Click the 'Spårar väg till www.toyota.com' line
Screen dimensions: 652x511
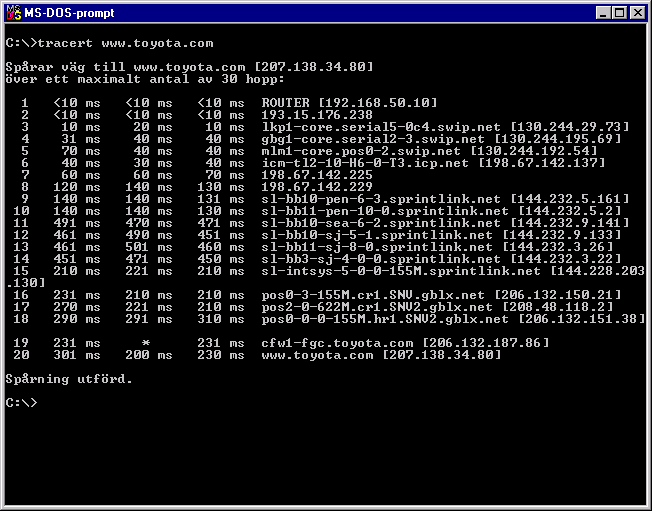pyautogui.click(x=189, y=67)
